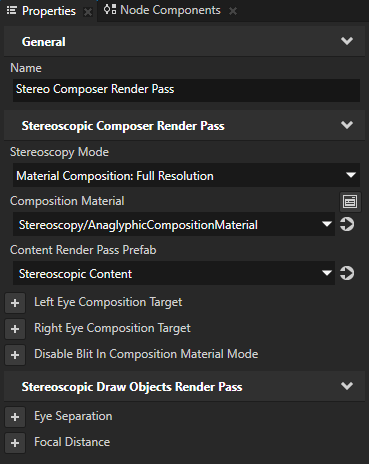Edit the Name field text
The image size is (369, 464).
click(186, 90)
